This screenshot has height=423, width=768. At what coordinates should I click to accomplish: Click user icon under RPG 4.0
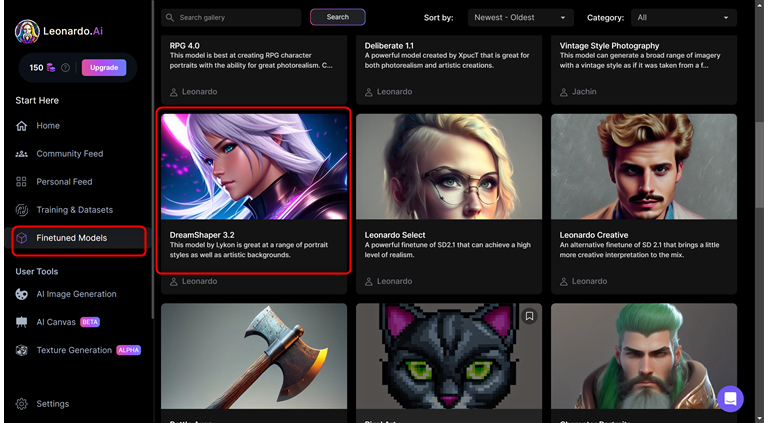pos(174,92)
